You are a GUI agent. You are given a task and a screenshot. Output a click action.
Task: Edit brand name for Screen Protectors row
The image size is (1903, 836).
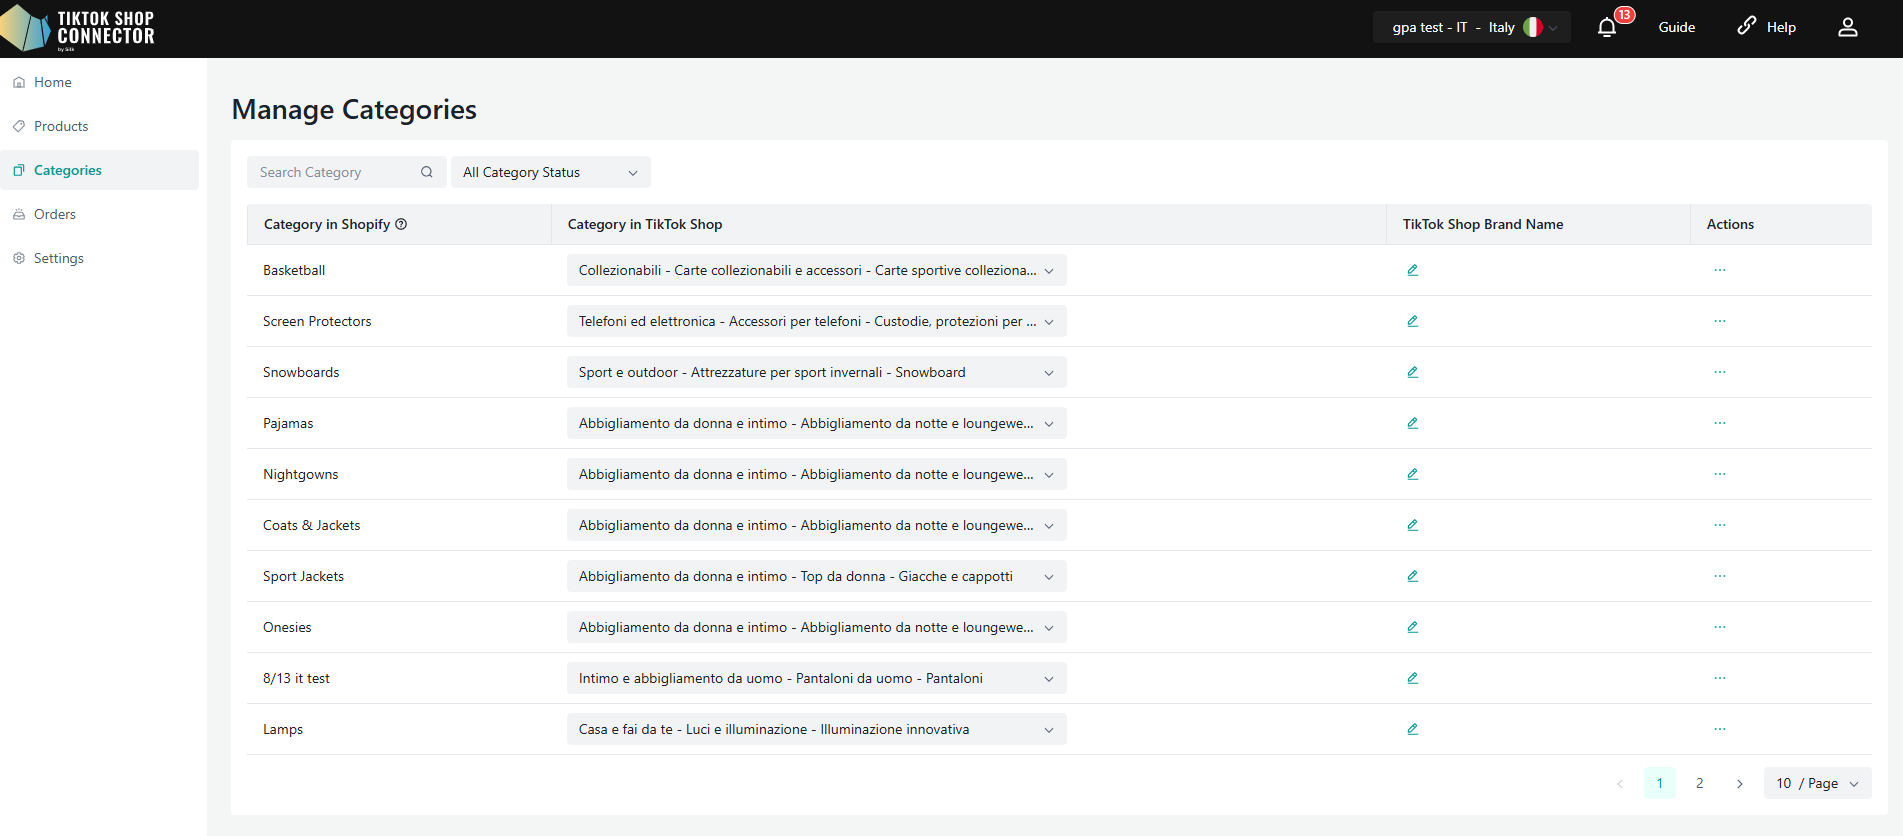pos(1413,321)
